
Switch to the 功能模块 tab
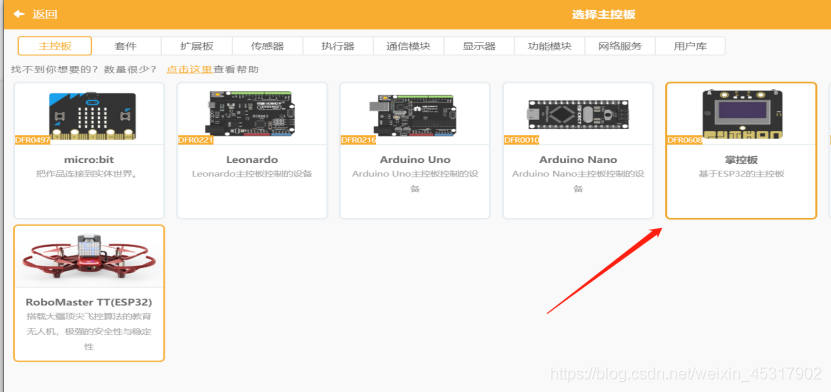point(550,46)
